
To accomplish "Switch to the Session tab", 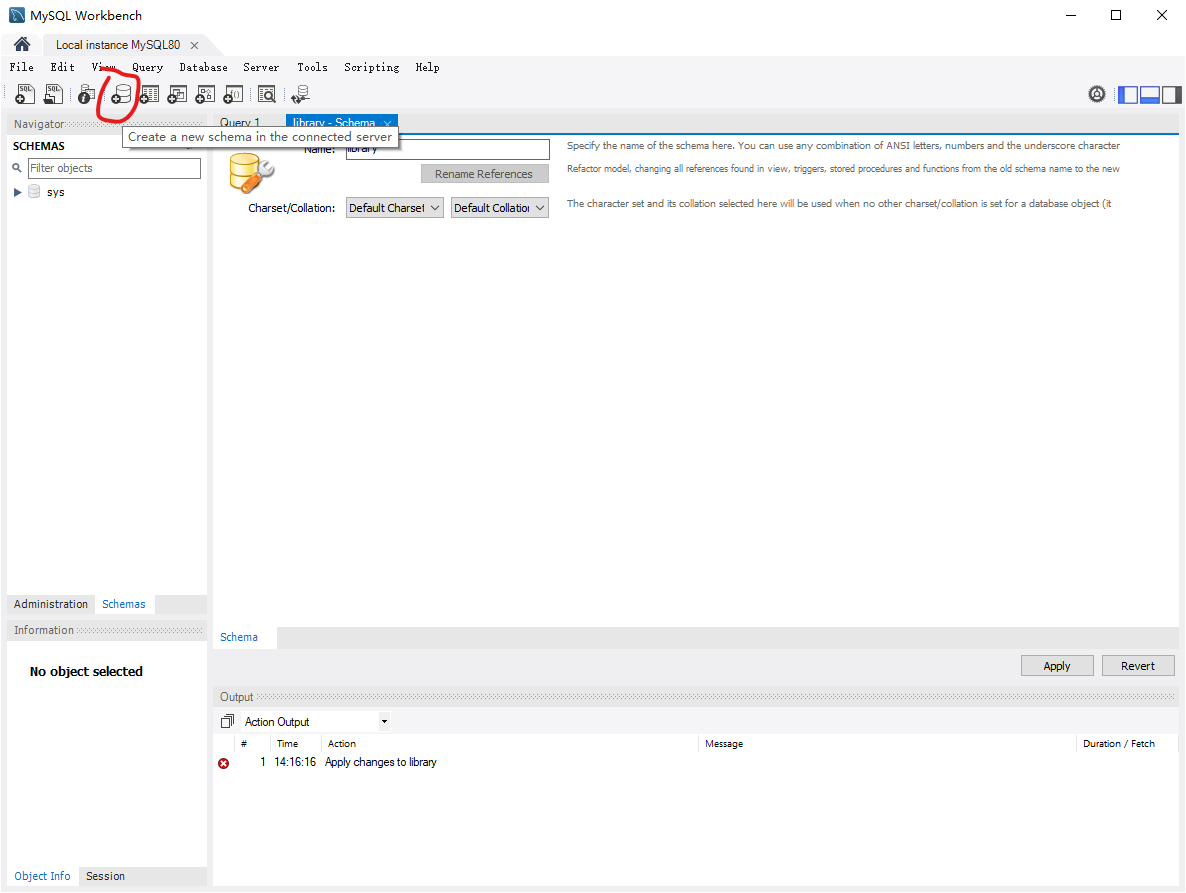I will (x=105, y=876).
